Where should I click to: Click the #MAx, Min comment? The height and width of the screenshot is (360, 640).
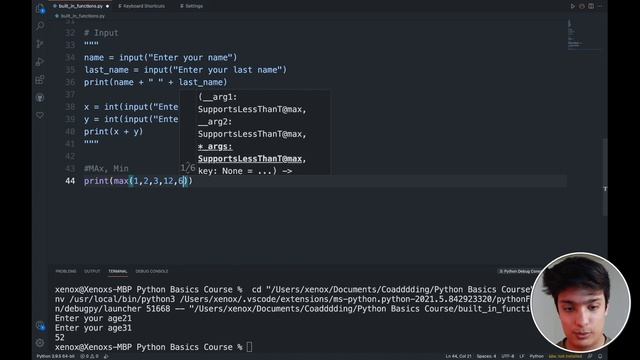pos(106,169)
